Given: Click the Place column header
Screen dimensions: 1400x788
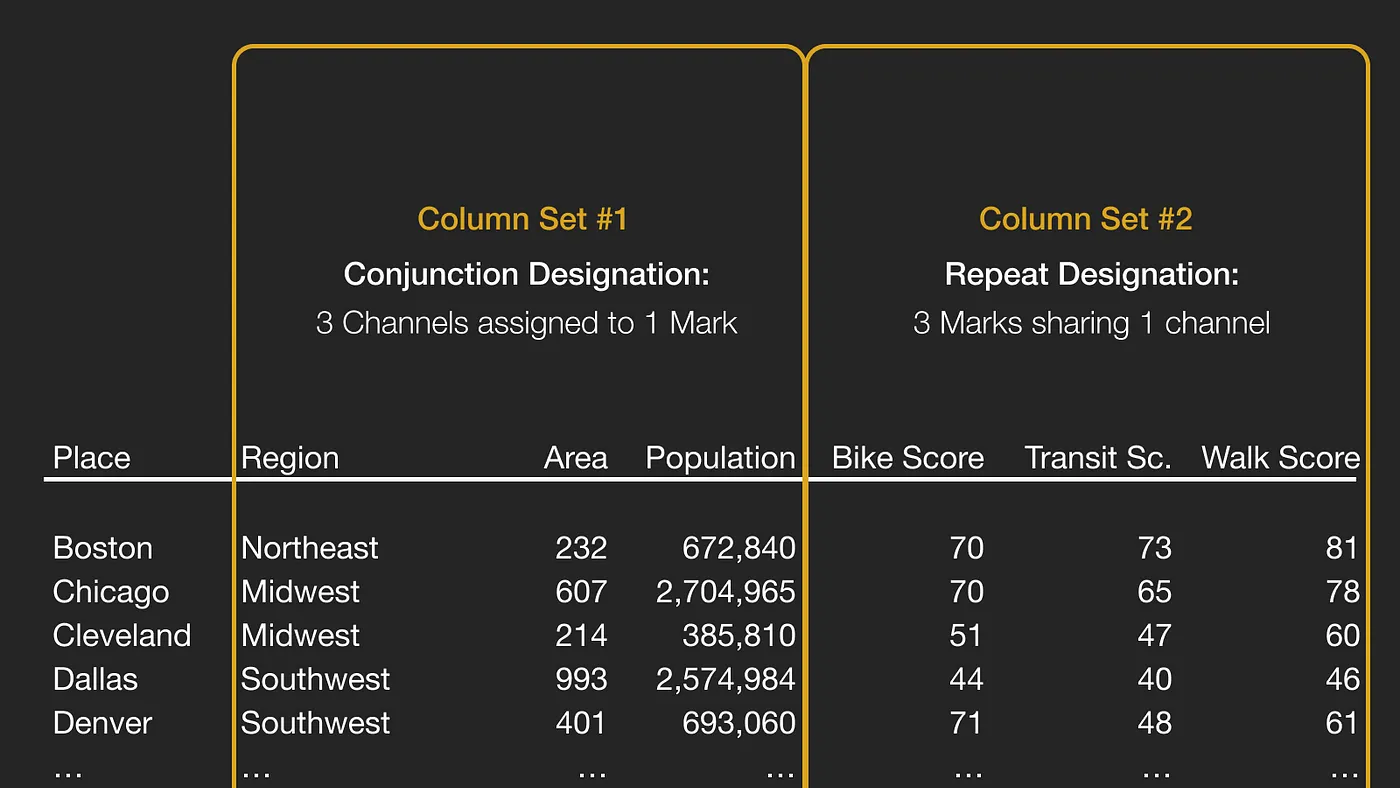Looking at the screenshot, I should 91,458.
